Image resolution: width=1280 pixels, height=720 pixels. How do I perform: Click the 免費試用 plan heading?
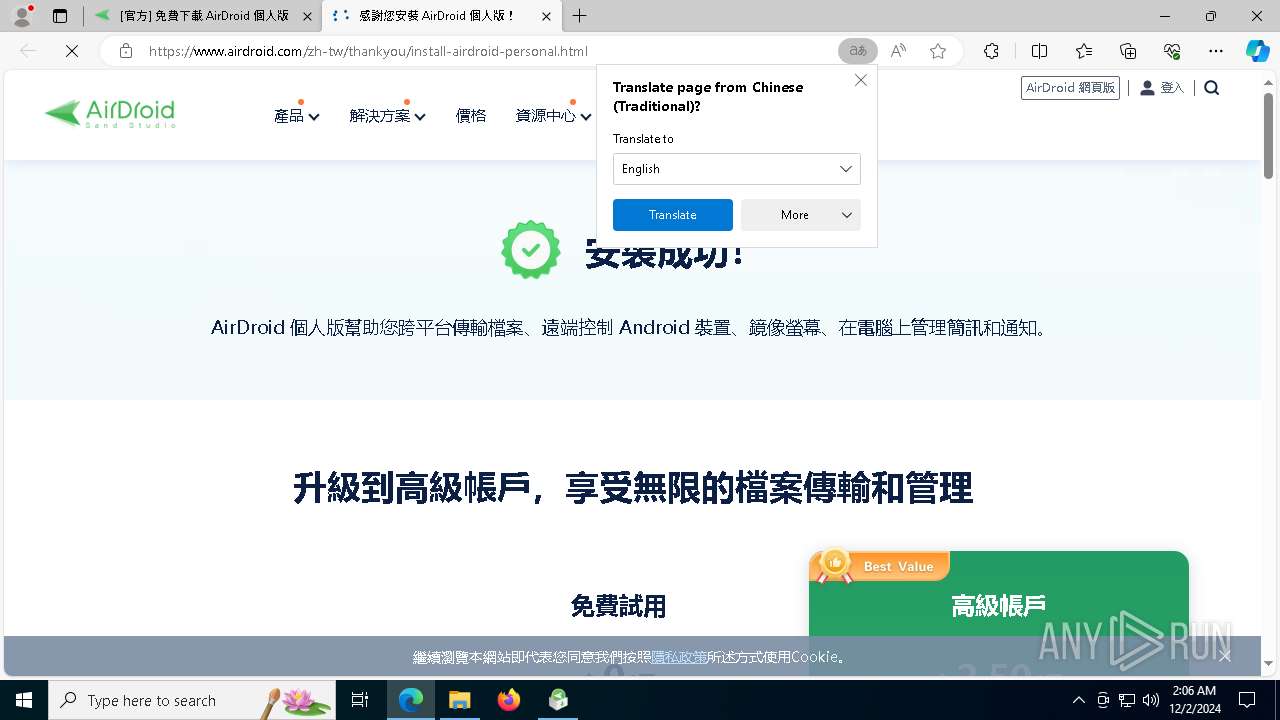tap(618, 606)
